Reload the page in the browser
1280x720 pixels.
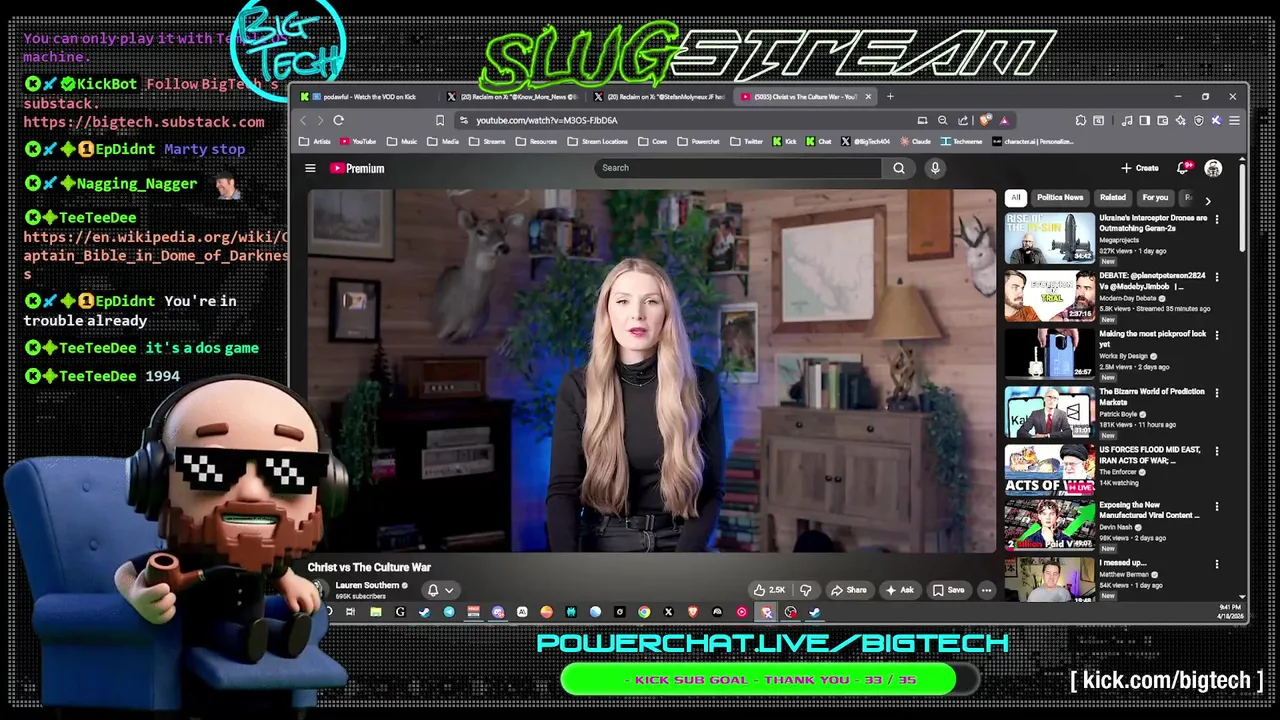click(339, 120)
